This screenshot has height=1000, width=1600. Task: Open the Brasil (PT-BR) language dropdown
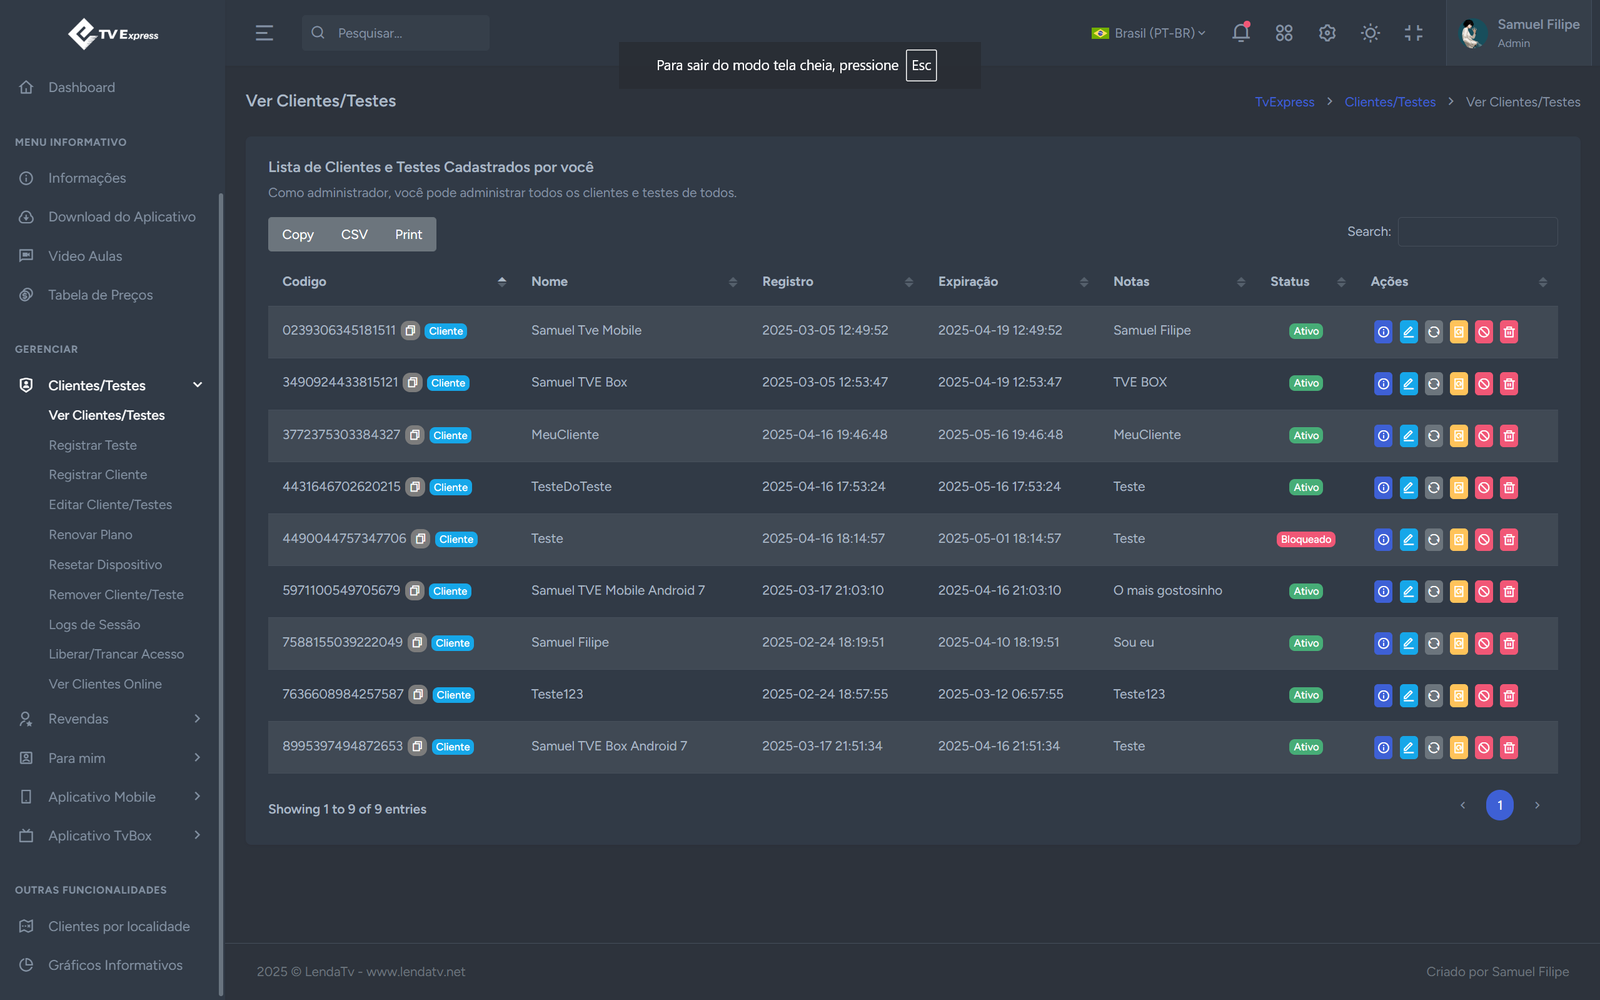tap(1148, 33)
